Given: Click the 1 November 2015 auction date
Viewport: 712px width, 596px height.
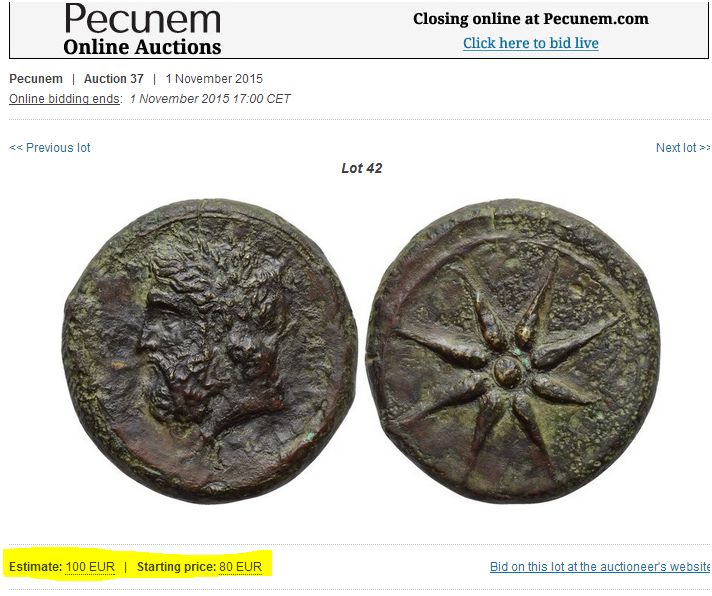Looking at the screenshot, I should pyautogui.click(x=214, y=79).
